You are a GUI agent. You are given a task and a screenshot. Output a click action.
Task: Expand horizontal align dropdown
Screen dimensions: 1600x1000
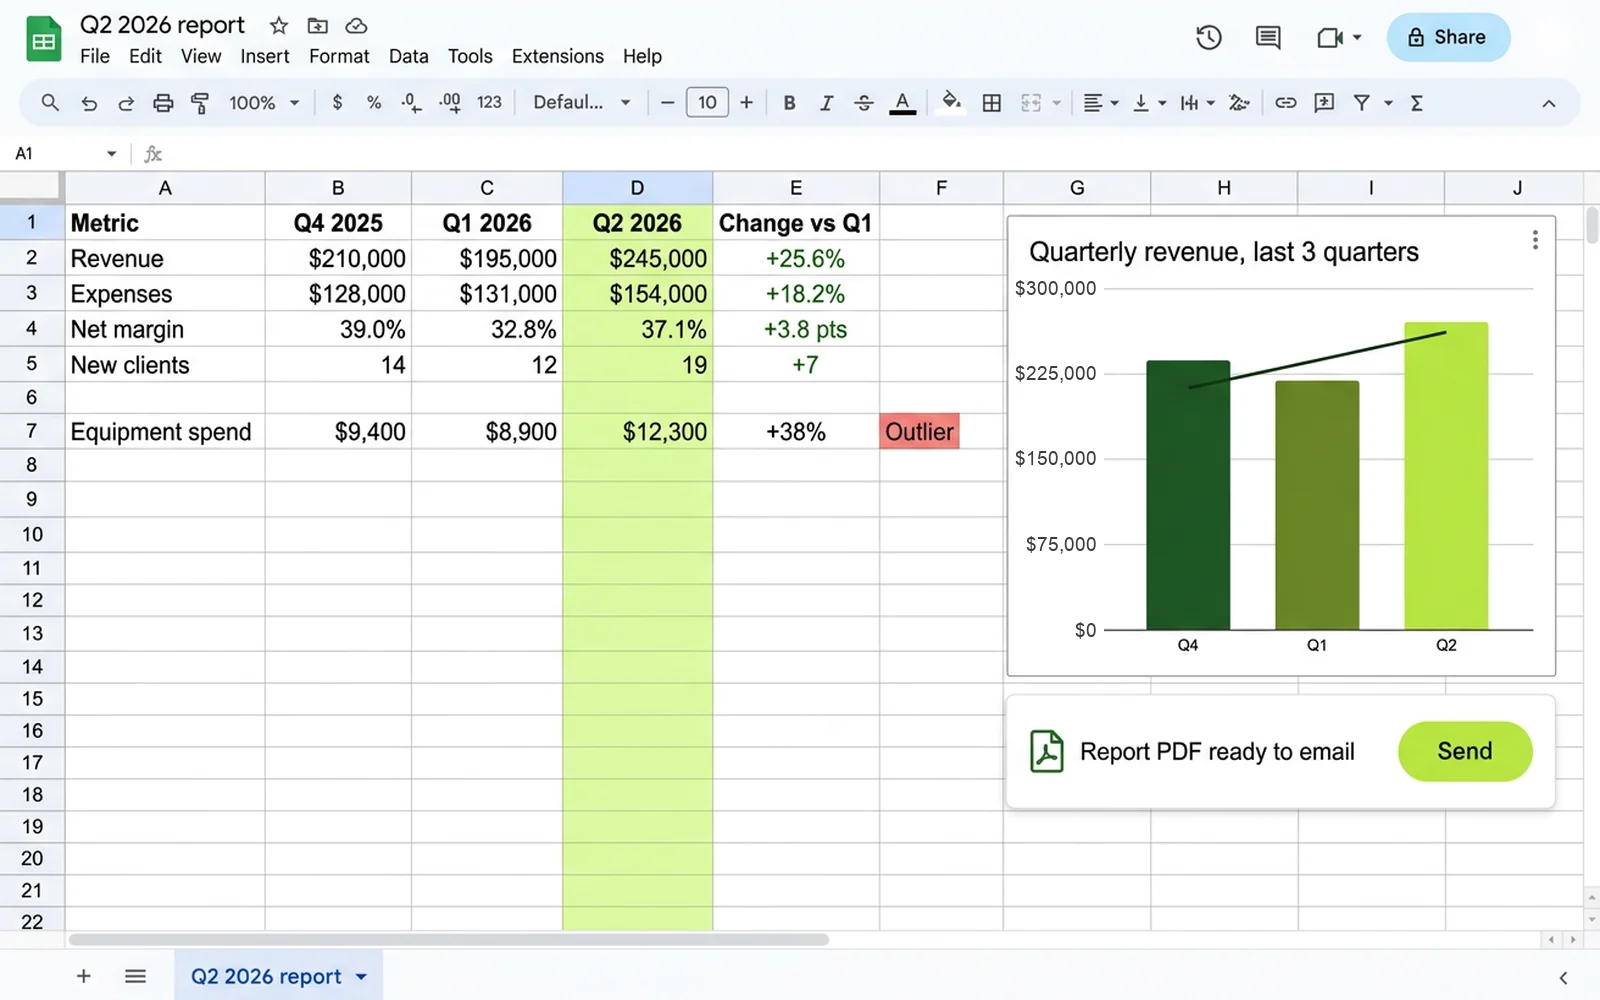coord(1114,103)
